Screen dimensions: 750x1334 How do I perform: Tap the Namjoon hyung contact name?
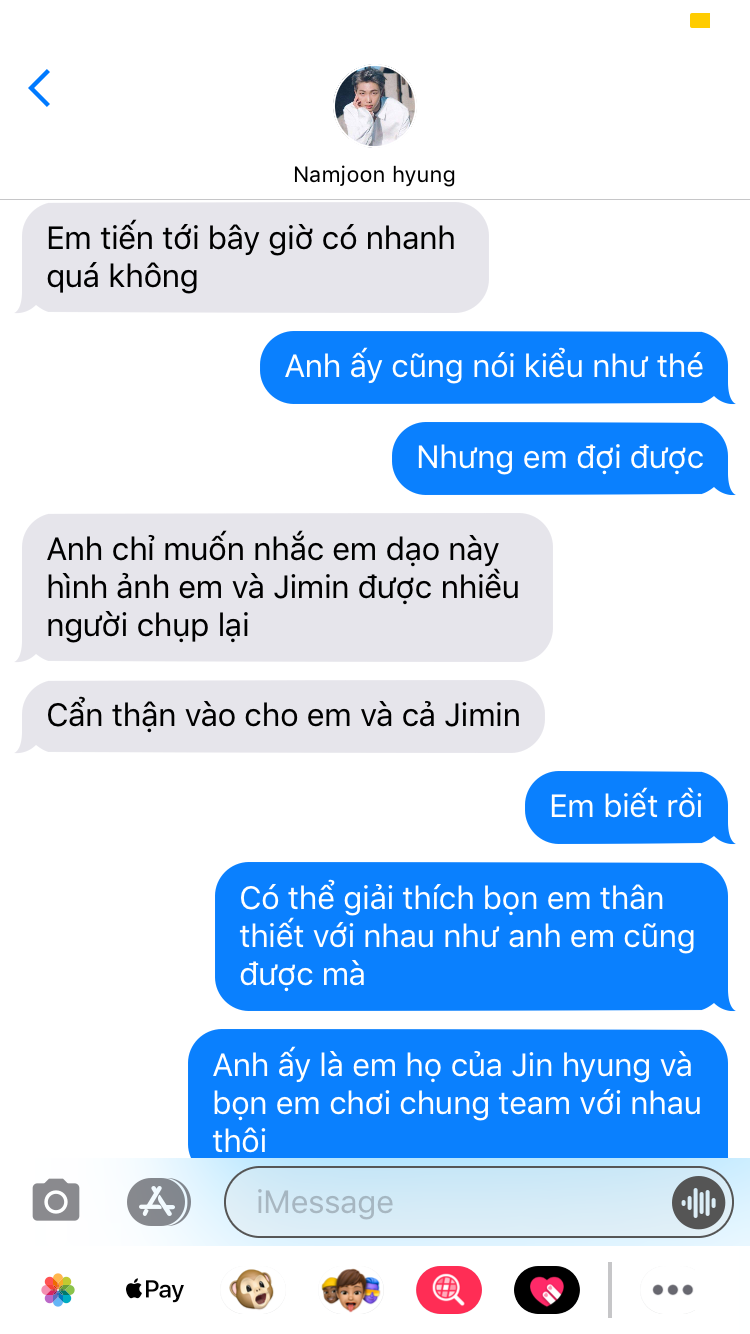374,174
